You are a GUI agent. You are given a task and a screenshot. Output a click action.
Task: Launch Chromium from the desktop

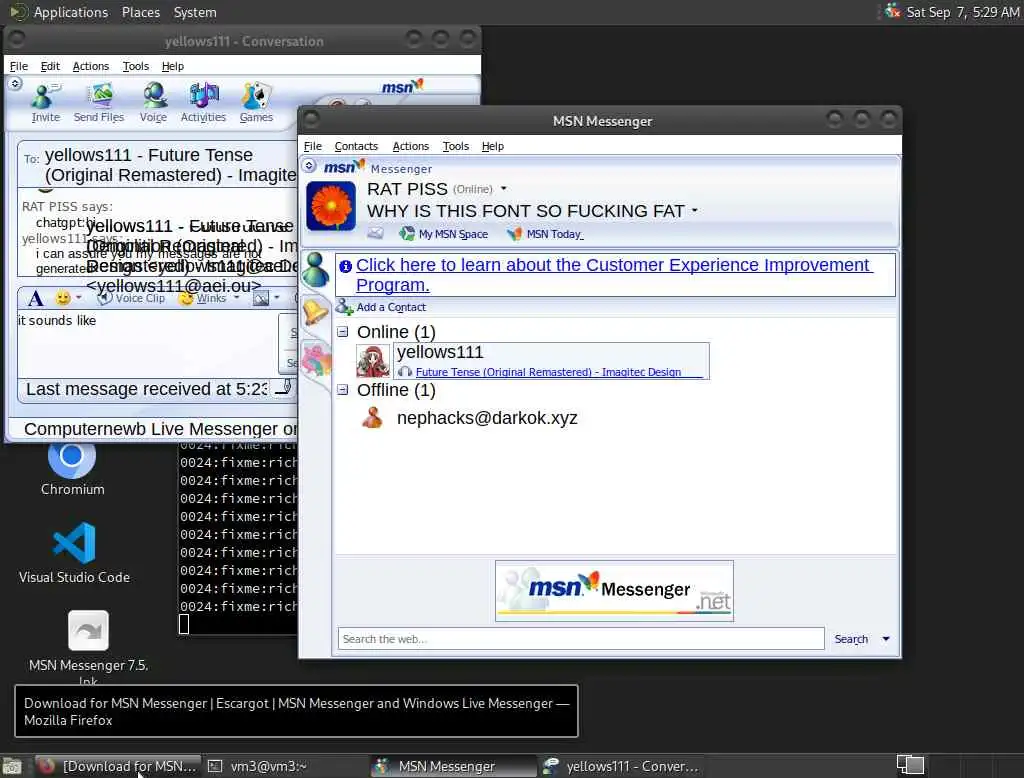tap(72, 469)
